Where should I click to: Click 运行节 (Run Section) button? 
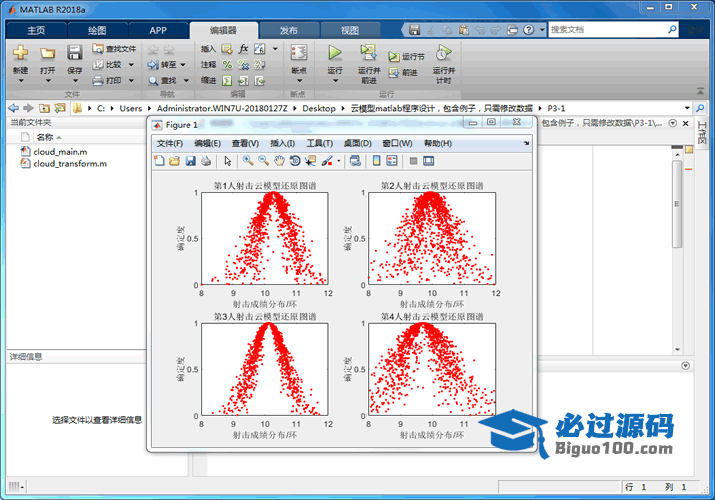pos(406,57)
